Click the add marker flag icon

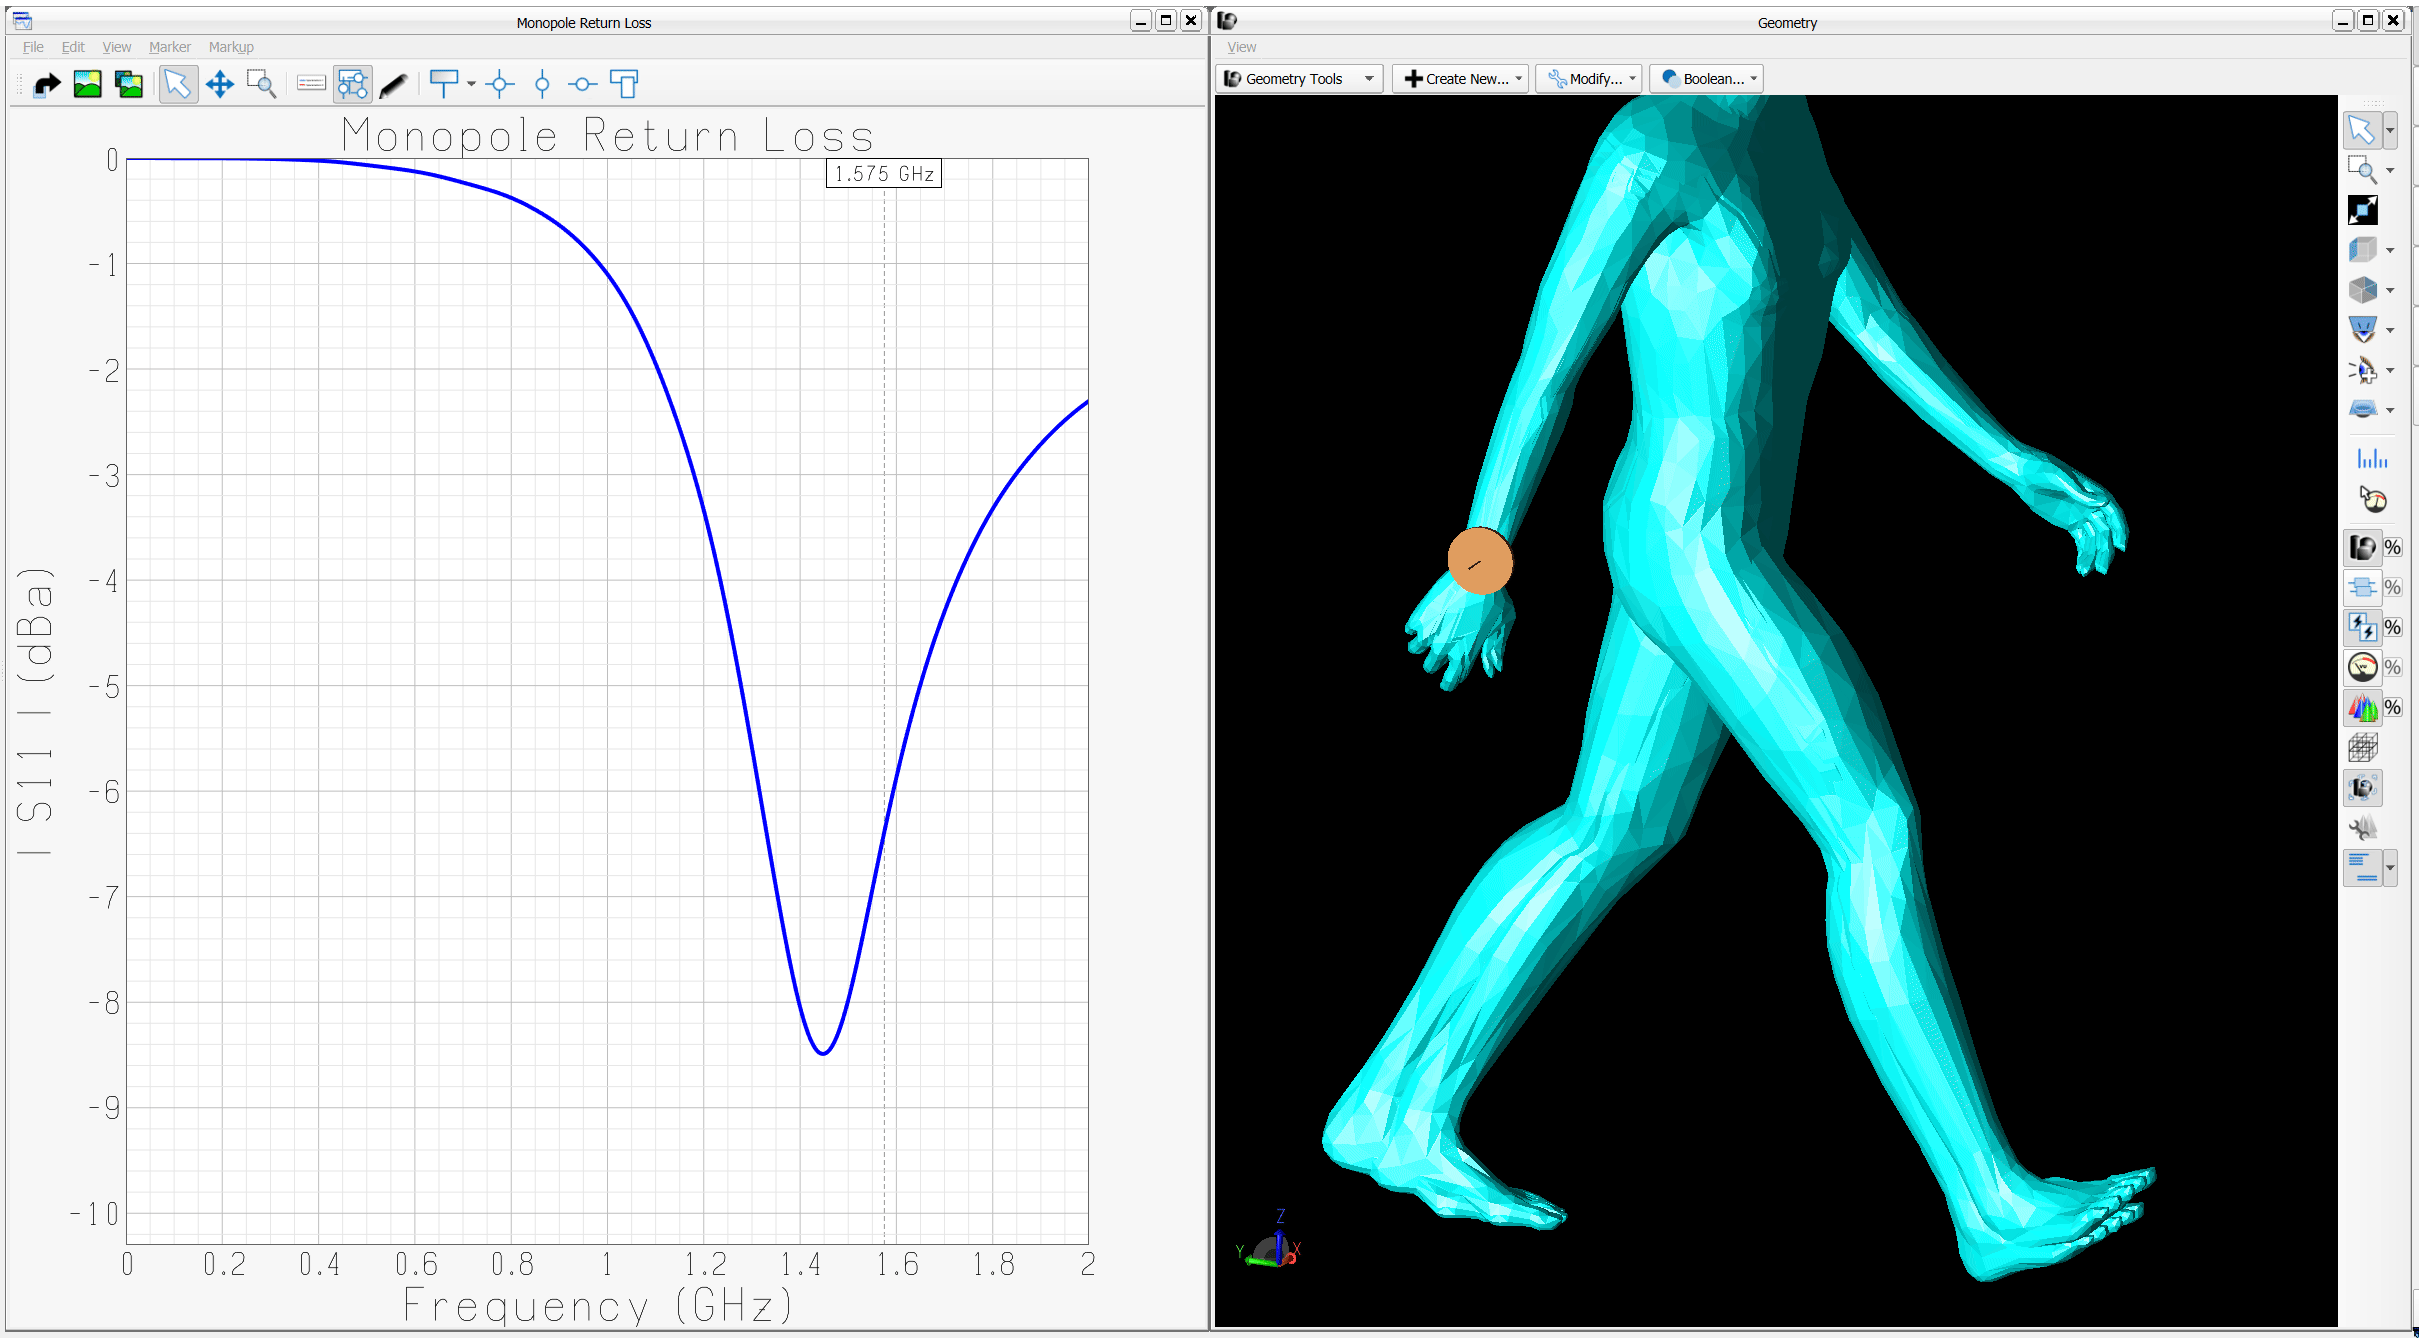click(444, 84)
